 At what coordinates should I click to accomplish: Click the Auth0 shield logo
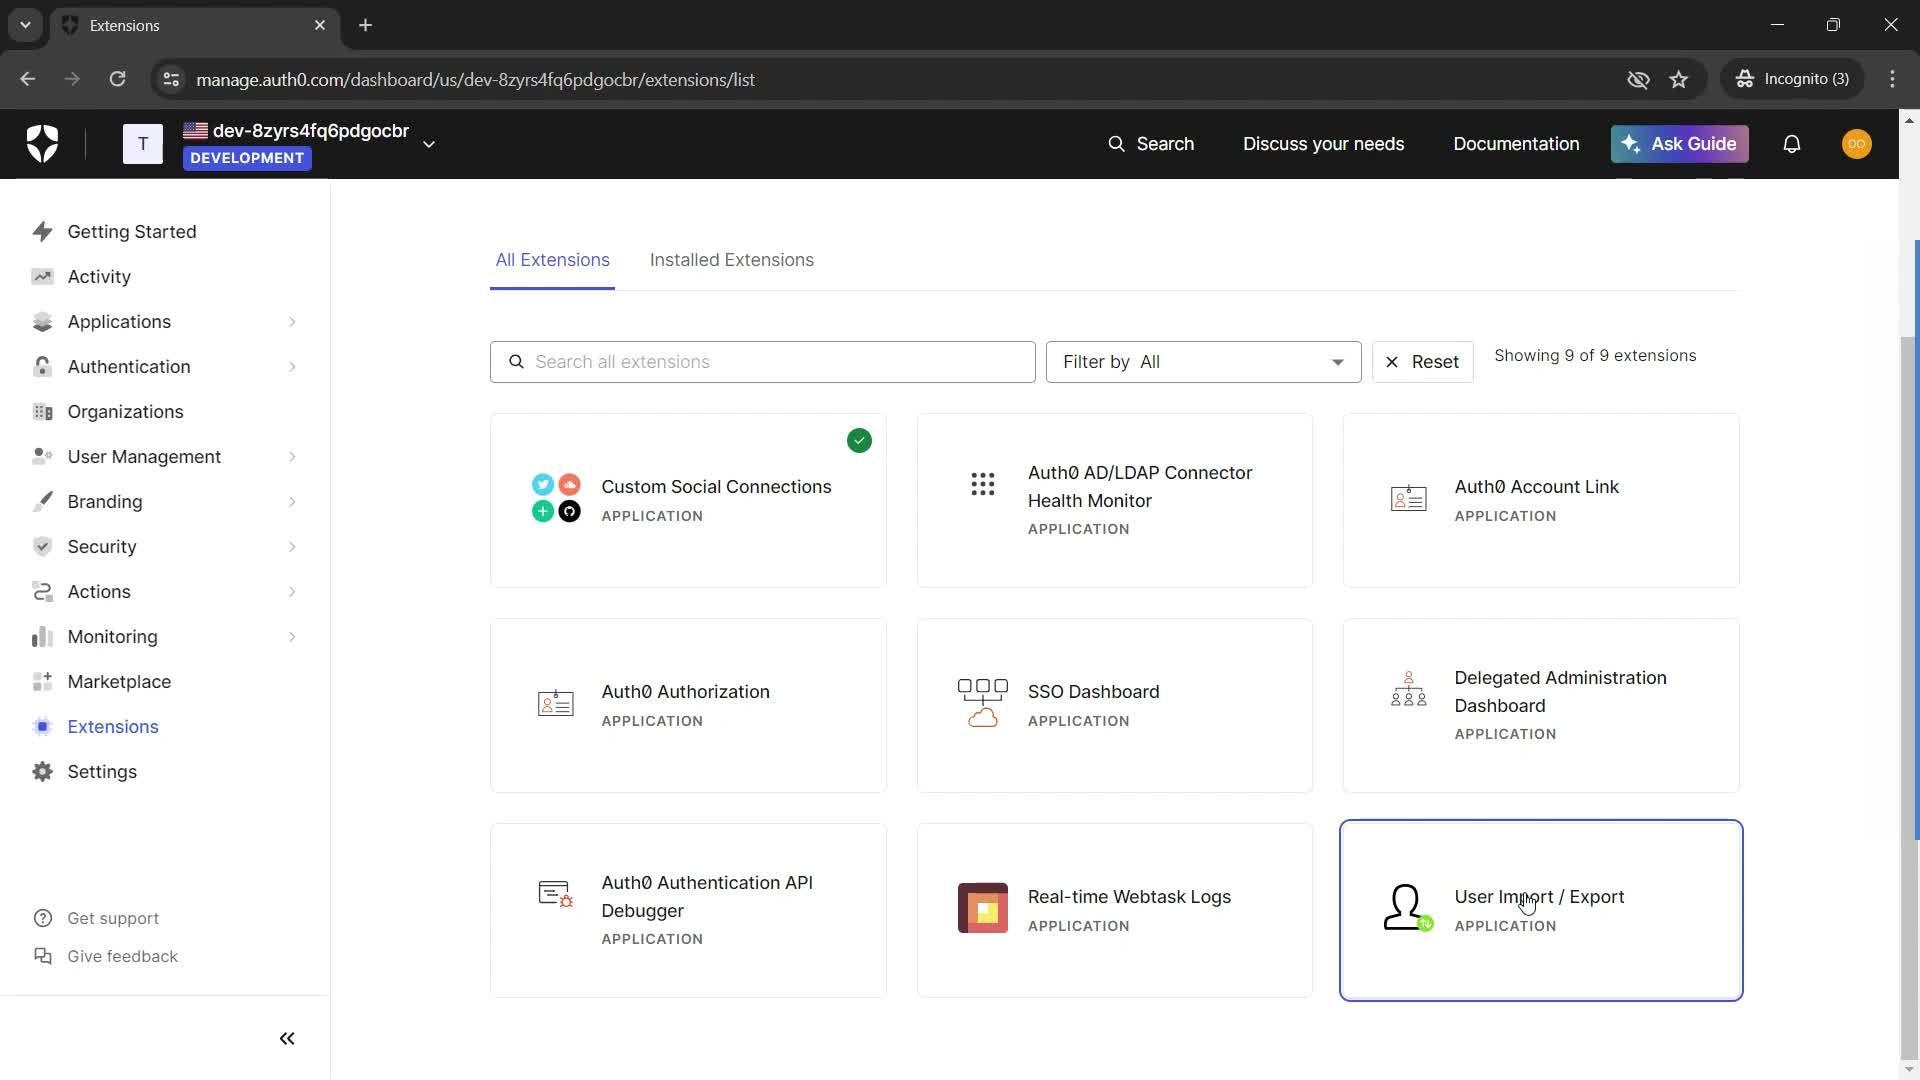42,144
